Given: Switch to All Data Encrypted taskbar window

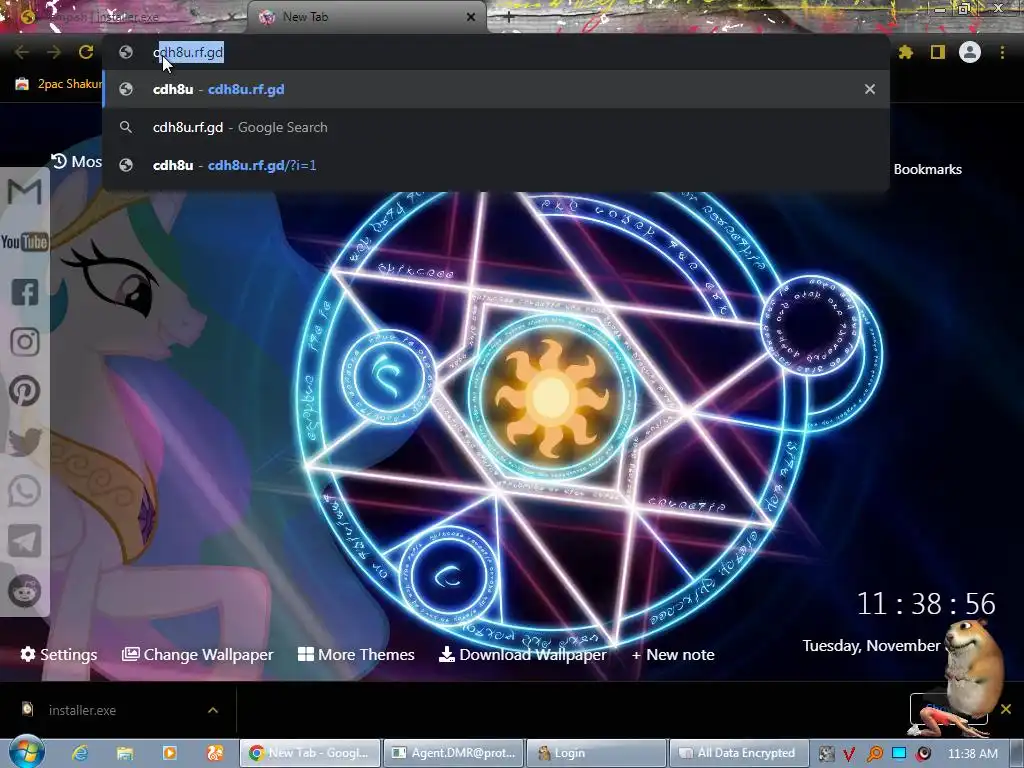Looking at the screenshot, I should pos(739,753).
